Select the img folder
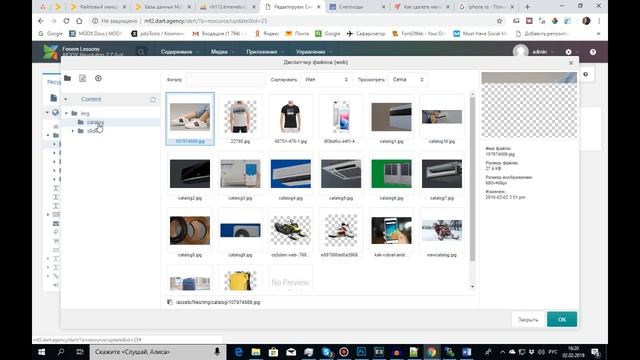 pyautogui.click(x=84, y=113)
